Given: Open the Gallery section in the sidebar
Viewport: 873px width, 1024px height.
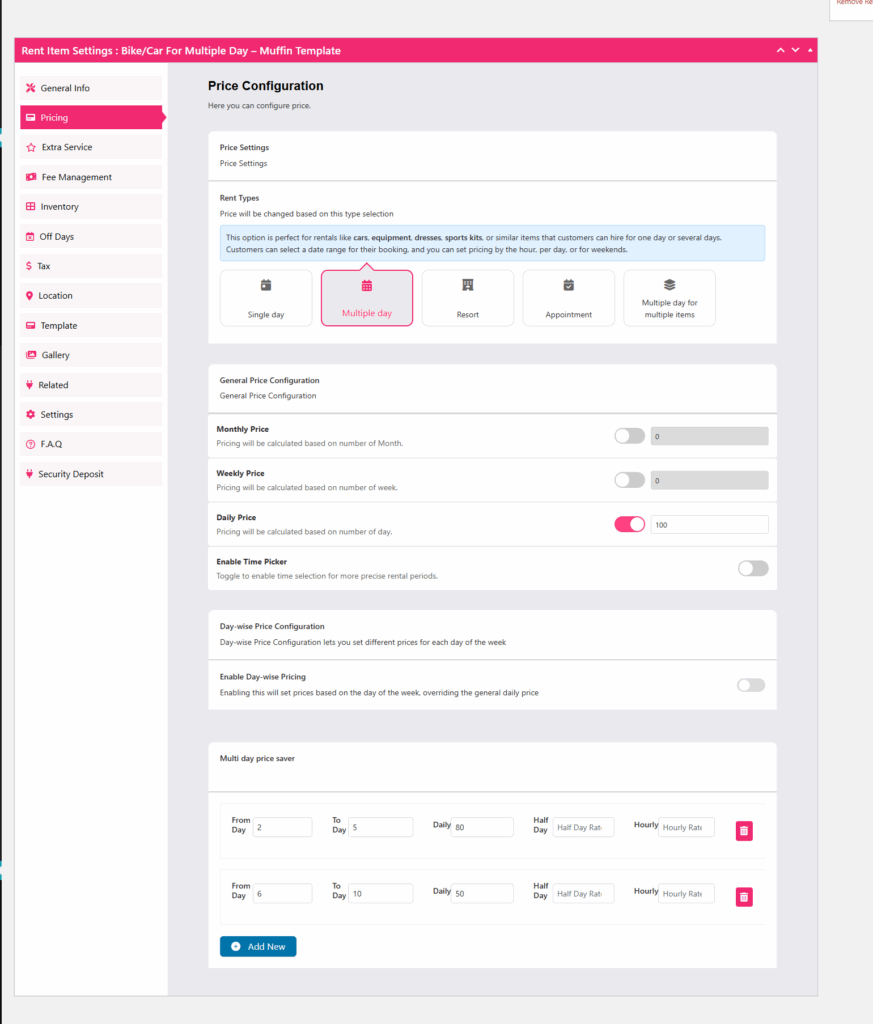Looking at the screenshot, I should point(60,355).
